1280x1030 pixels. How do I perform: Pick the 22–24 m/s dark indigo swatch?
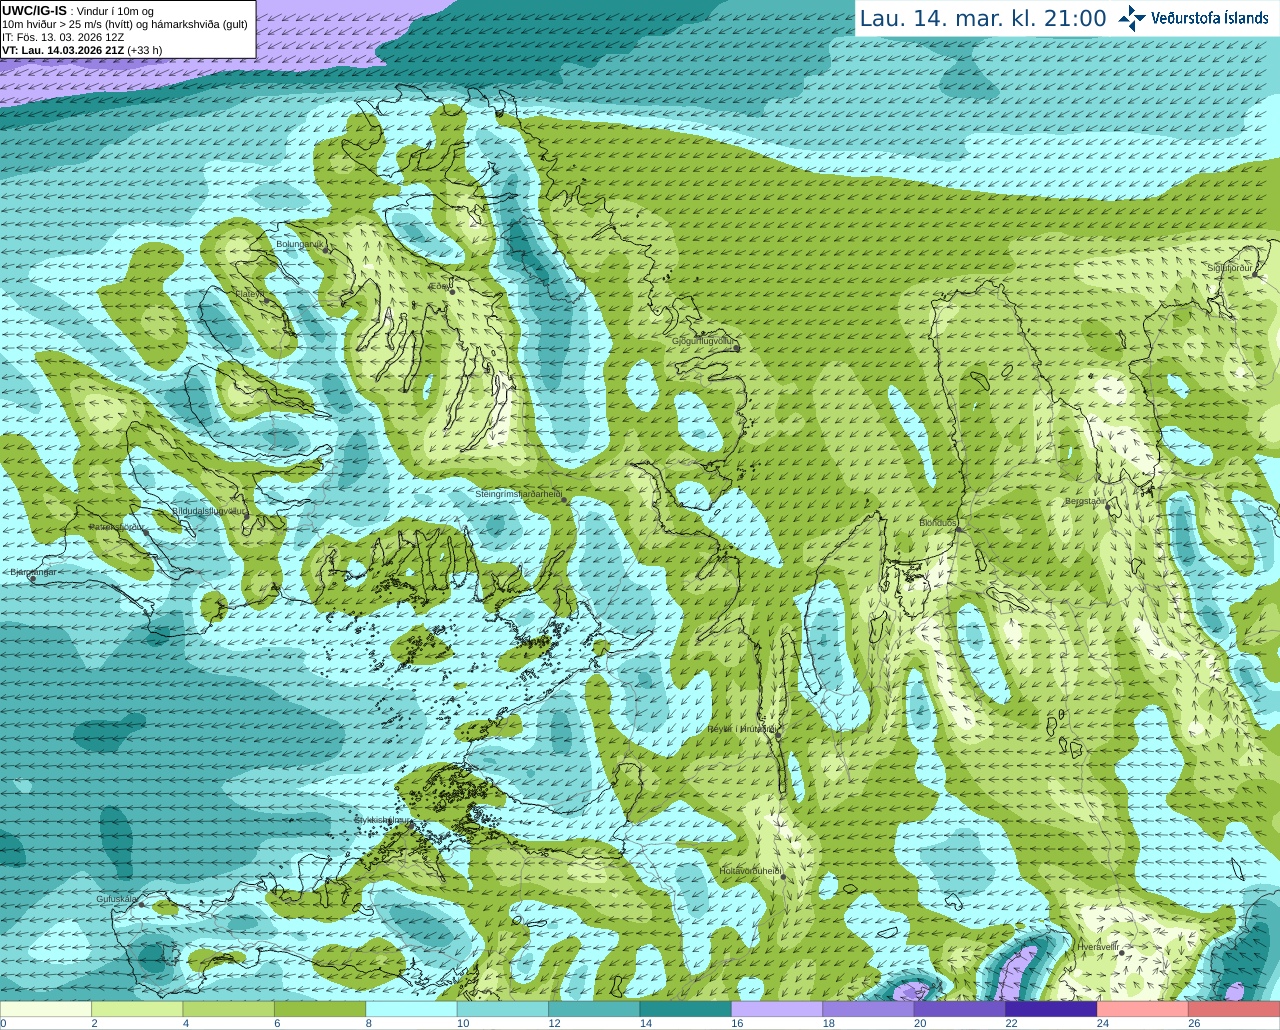(1051, 1009)
